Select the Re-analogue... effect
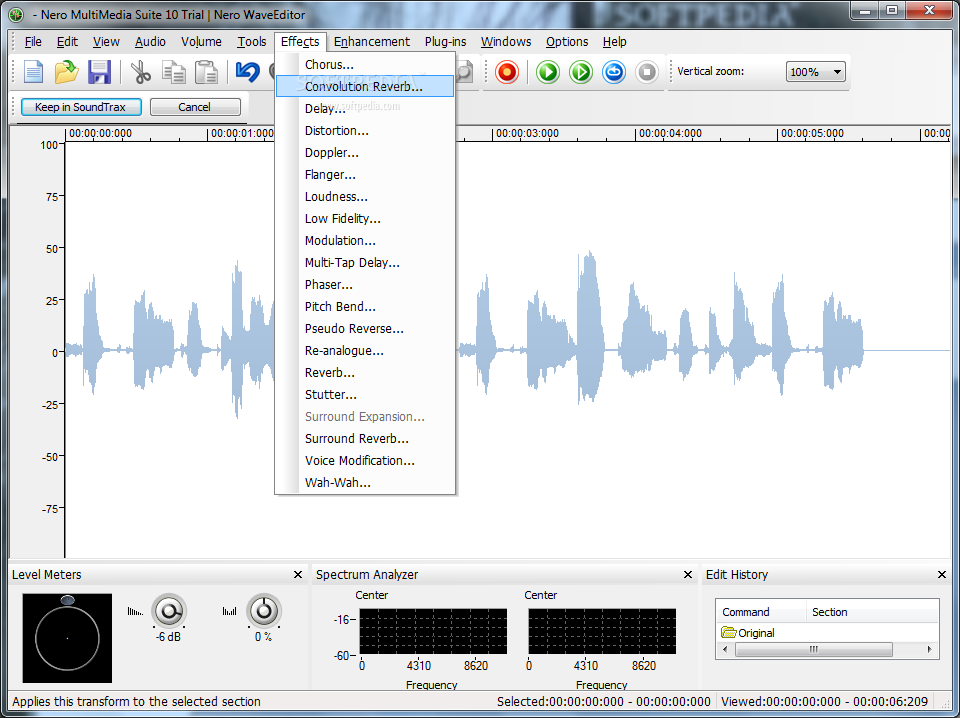The height and width of the screenshot is (718, 960). click(365, 351)
